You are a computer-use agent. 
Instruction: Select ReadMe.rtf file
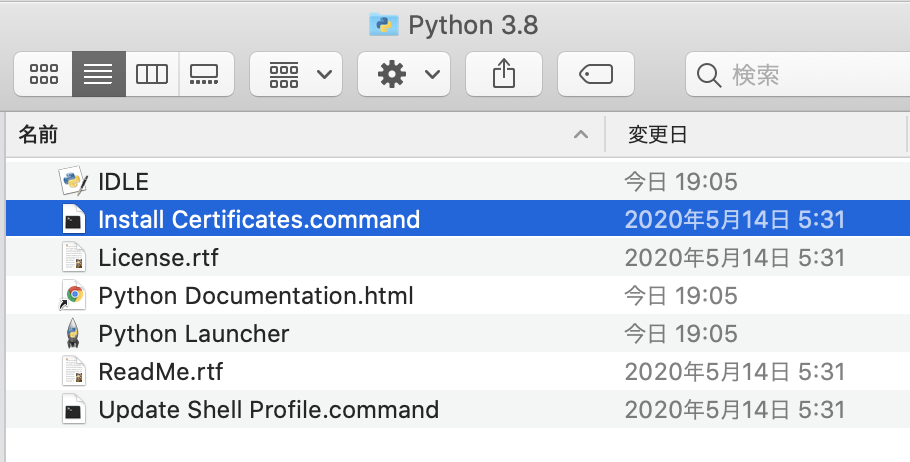[458, 371]
